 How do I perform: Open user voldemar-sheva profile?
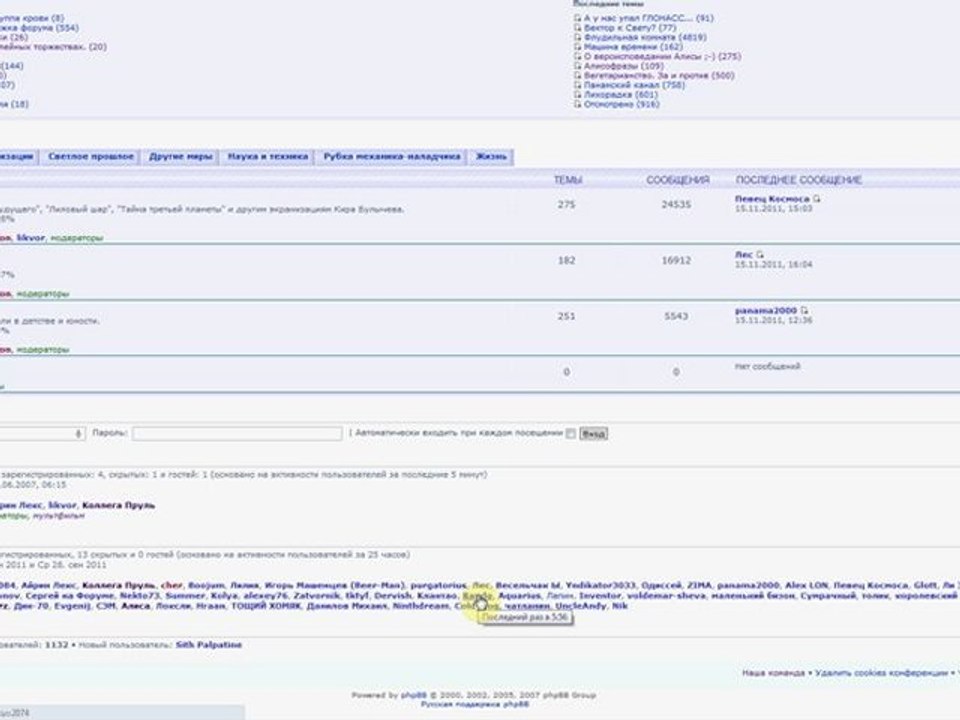666,596
